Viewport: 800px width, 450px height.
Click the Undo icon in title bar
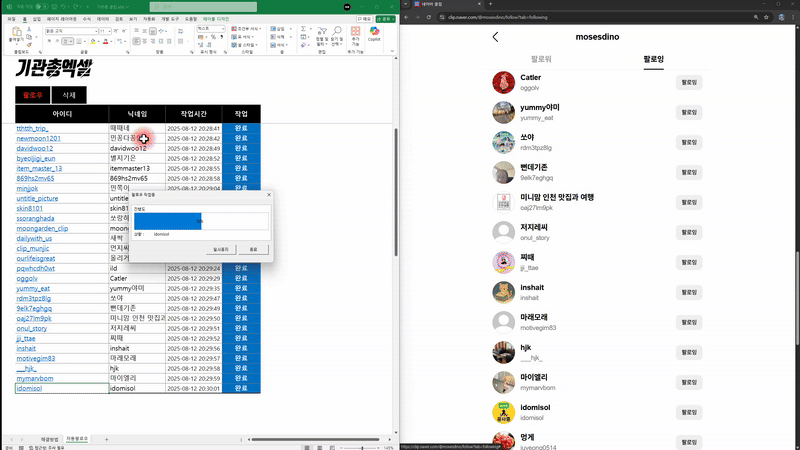click(x=64, y=7)
